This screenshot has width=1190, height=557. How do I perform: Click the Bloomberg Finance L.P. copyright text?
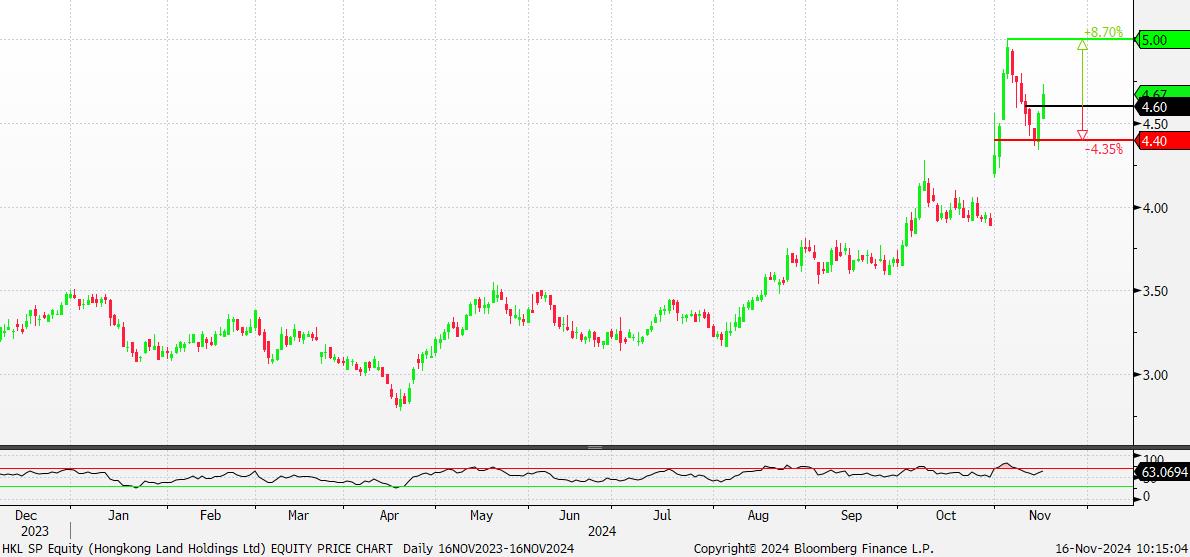(814, 548)
